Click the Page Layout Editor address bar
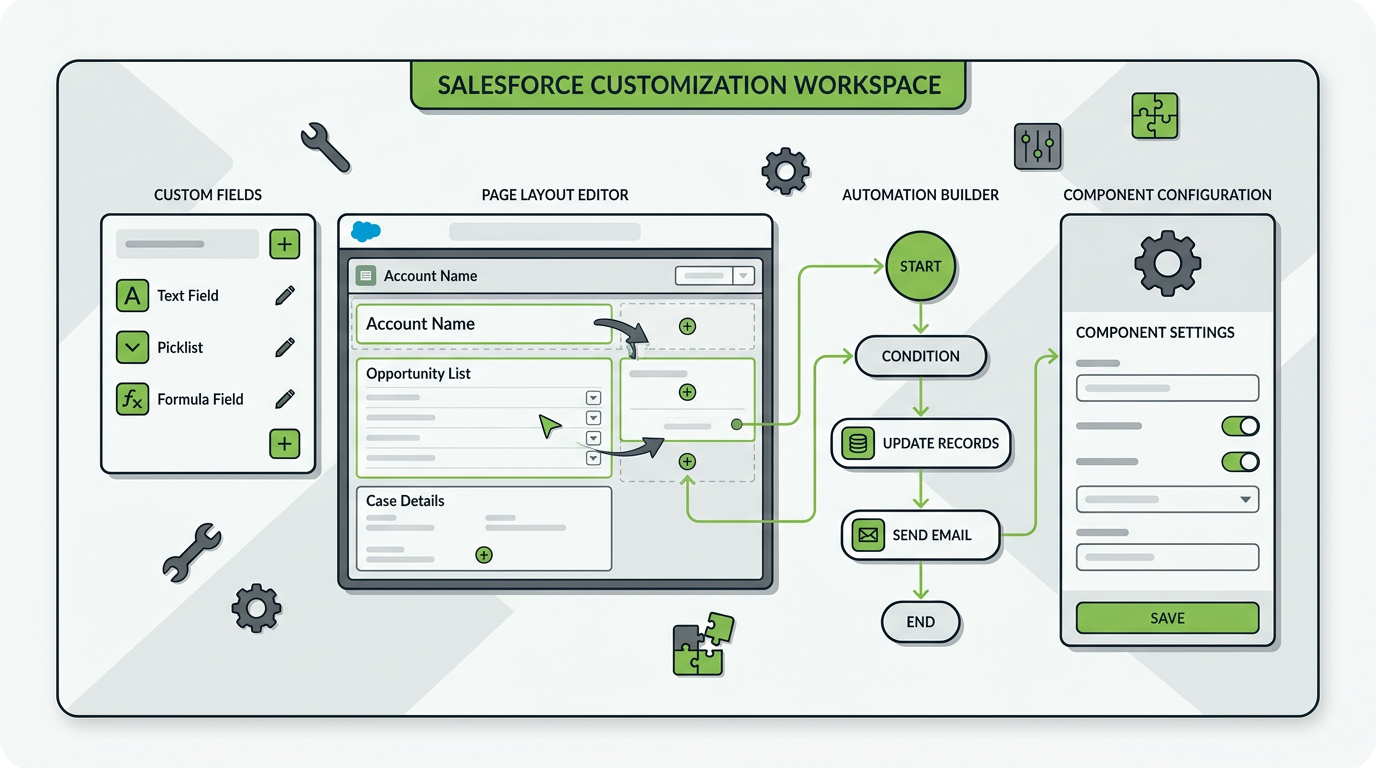The width and height of the screenshot is (1376, 768). pos(545,232)
